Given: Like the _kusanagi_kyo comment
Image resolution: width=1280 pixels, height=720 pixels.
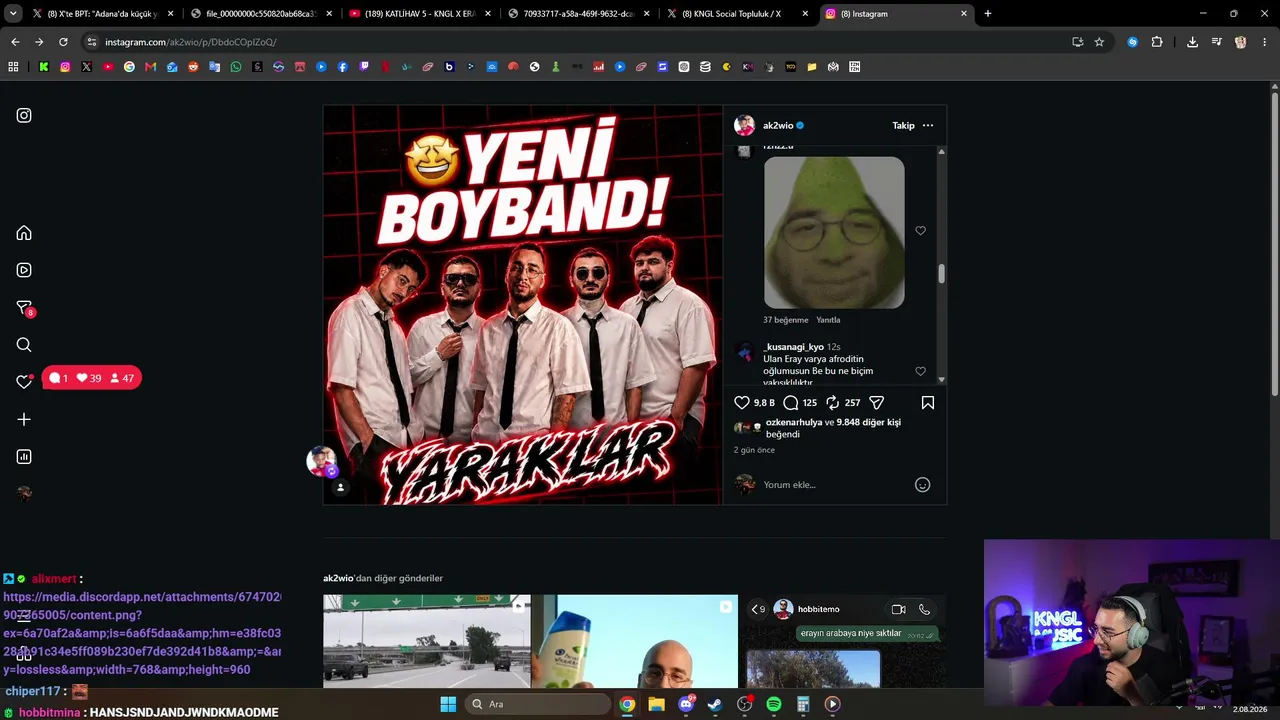Looking at the screenshot, I should click(x=921, y=371).
